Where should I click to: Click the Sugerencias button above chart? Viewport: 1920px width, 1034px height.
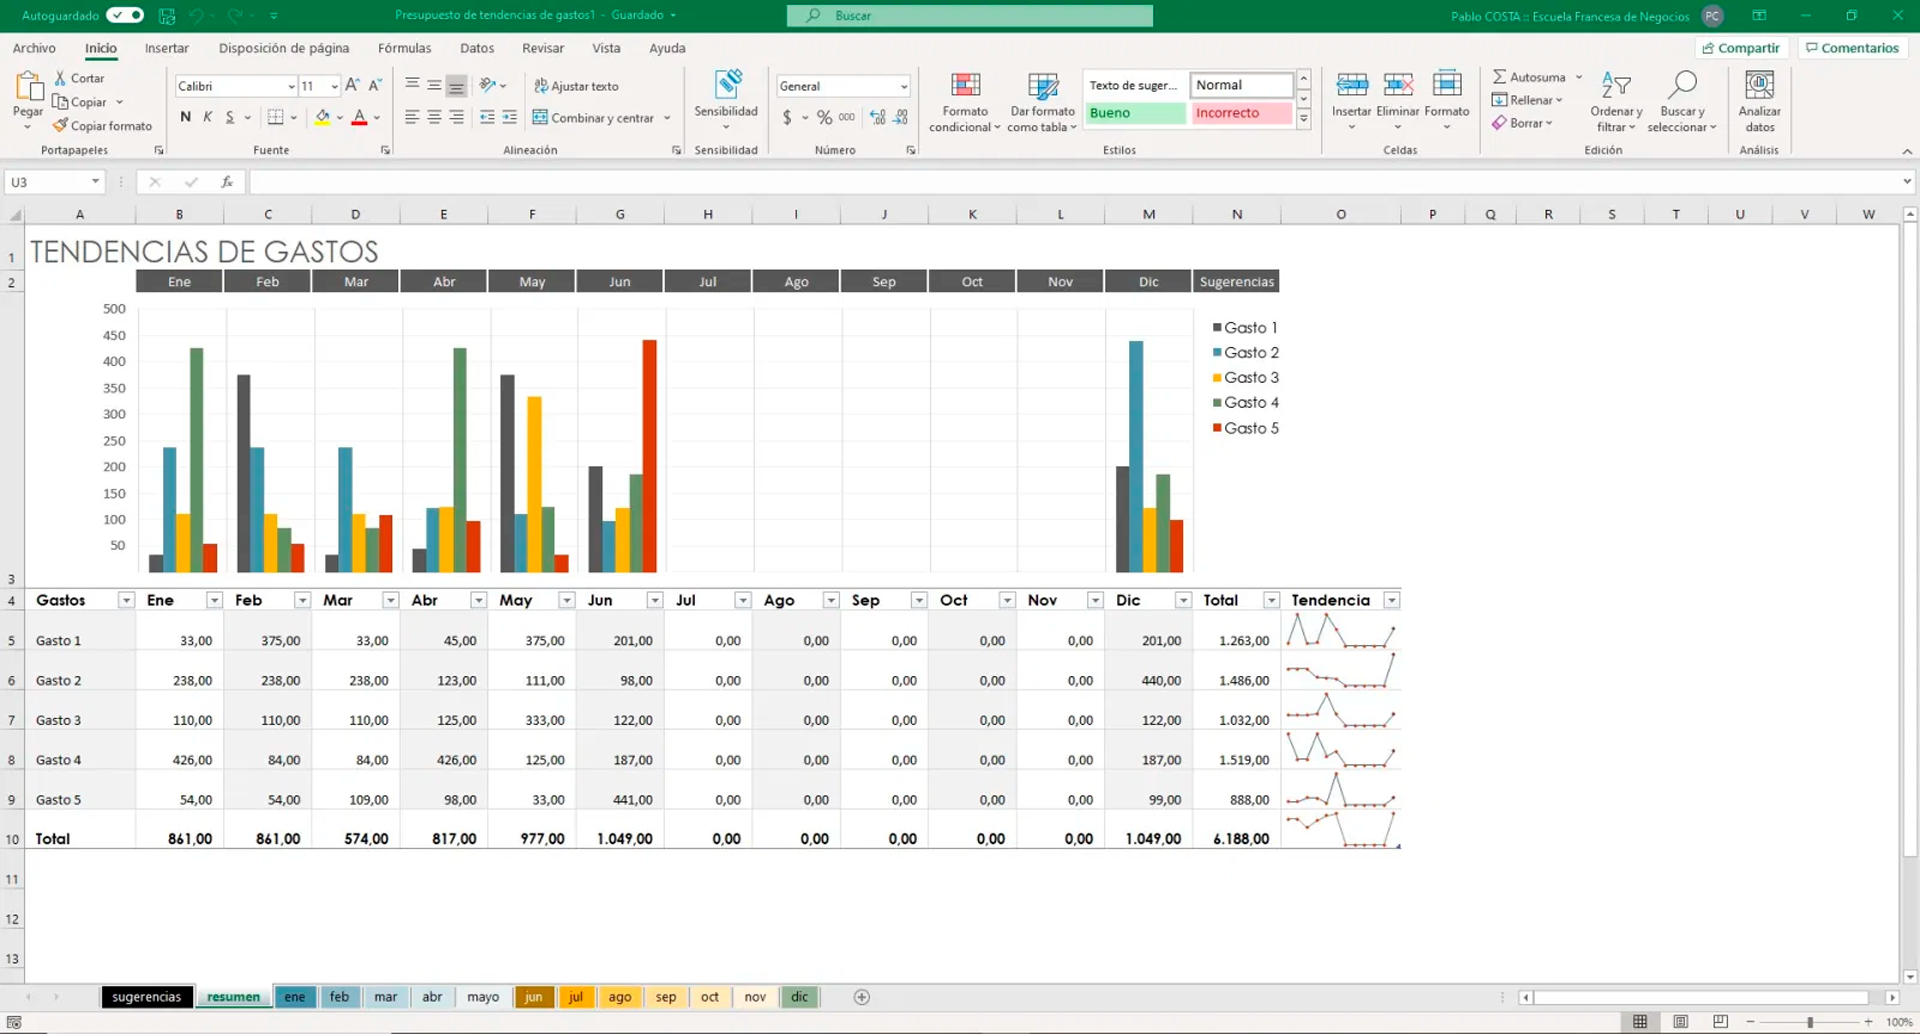tap(1236, 282)
